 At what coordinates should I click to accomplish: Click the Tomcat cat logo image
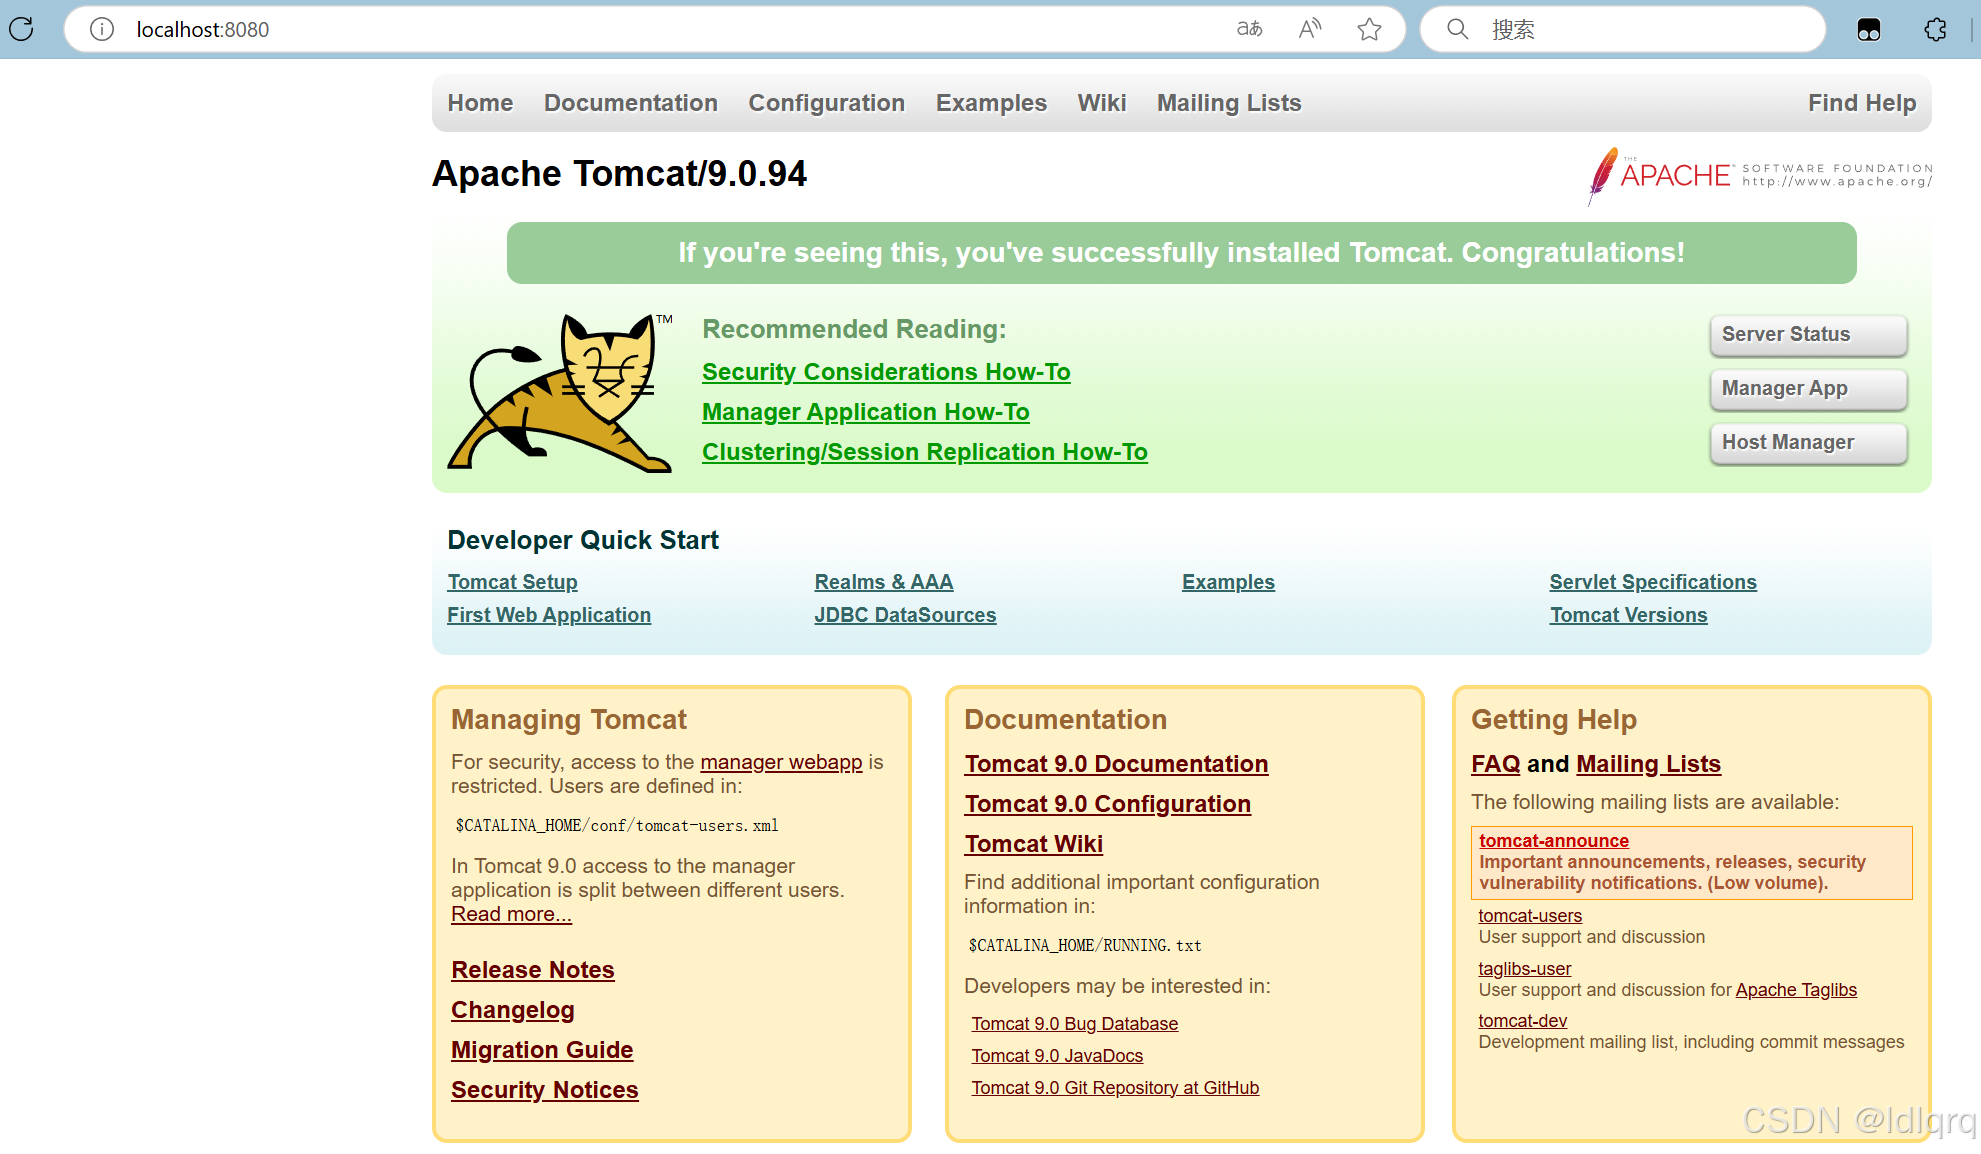pos(560,393)
